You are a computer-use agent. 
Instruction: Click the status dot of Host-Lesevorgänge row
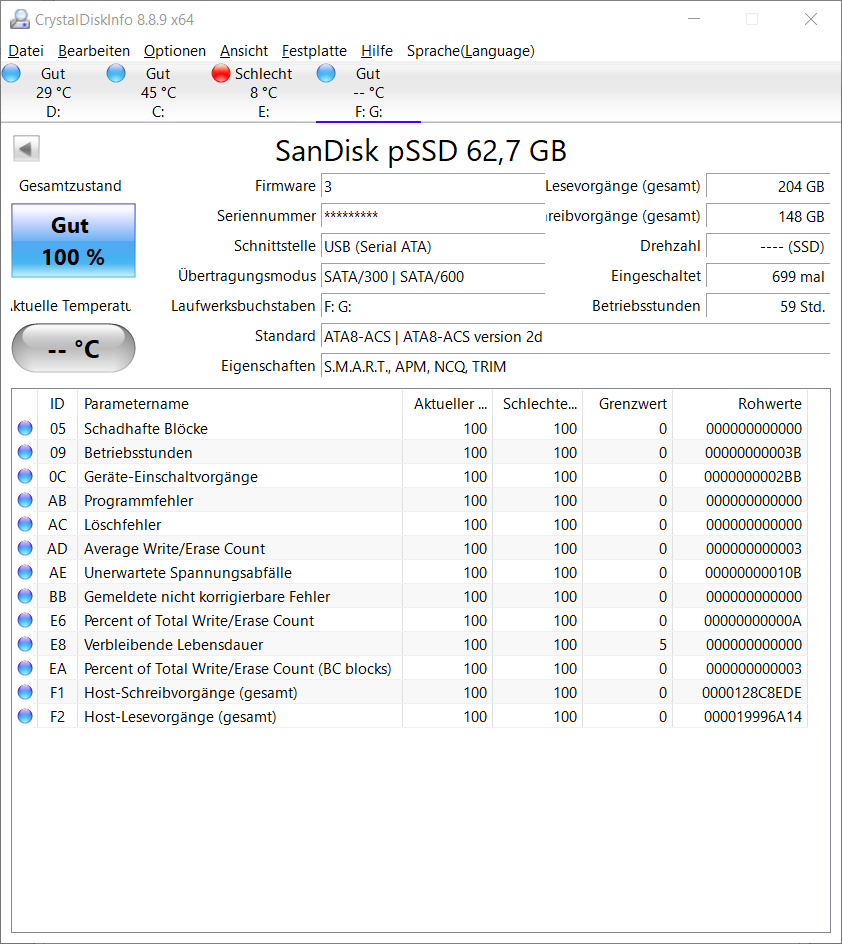(x=25, y=716)
